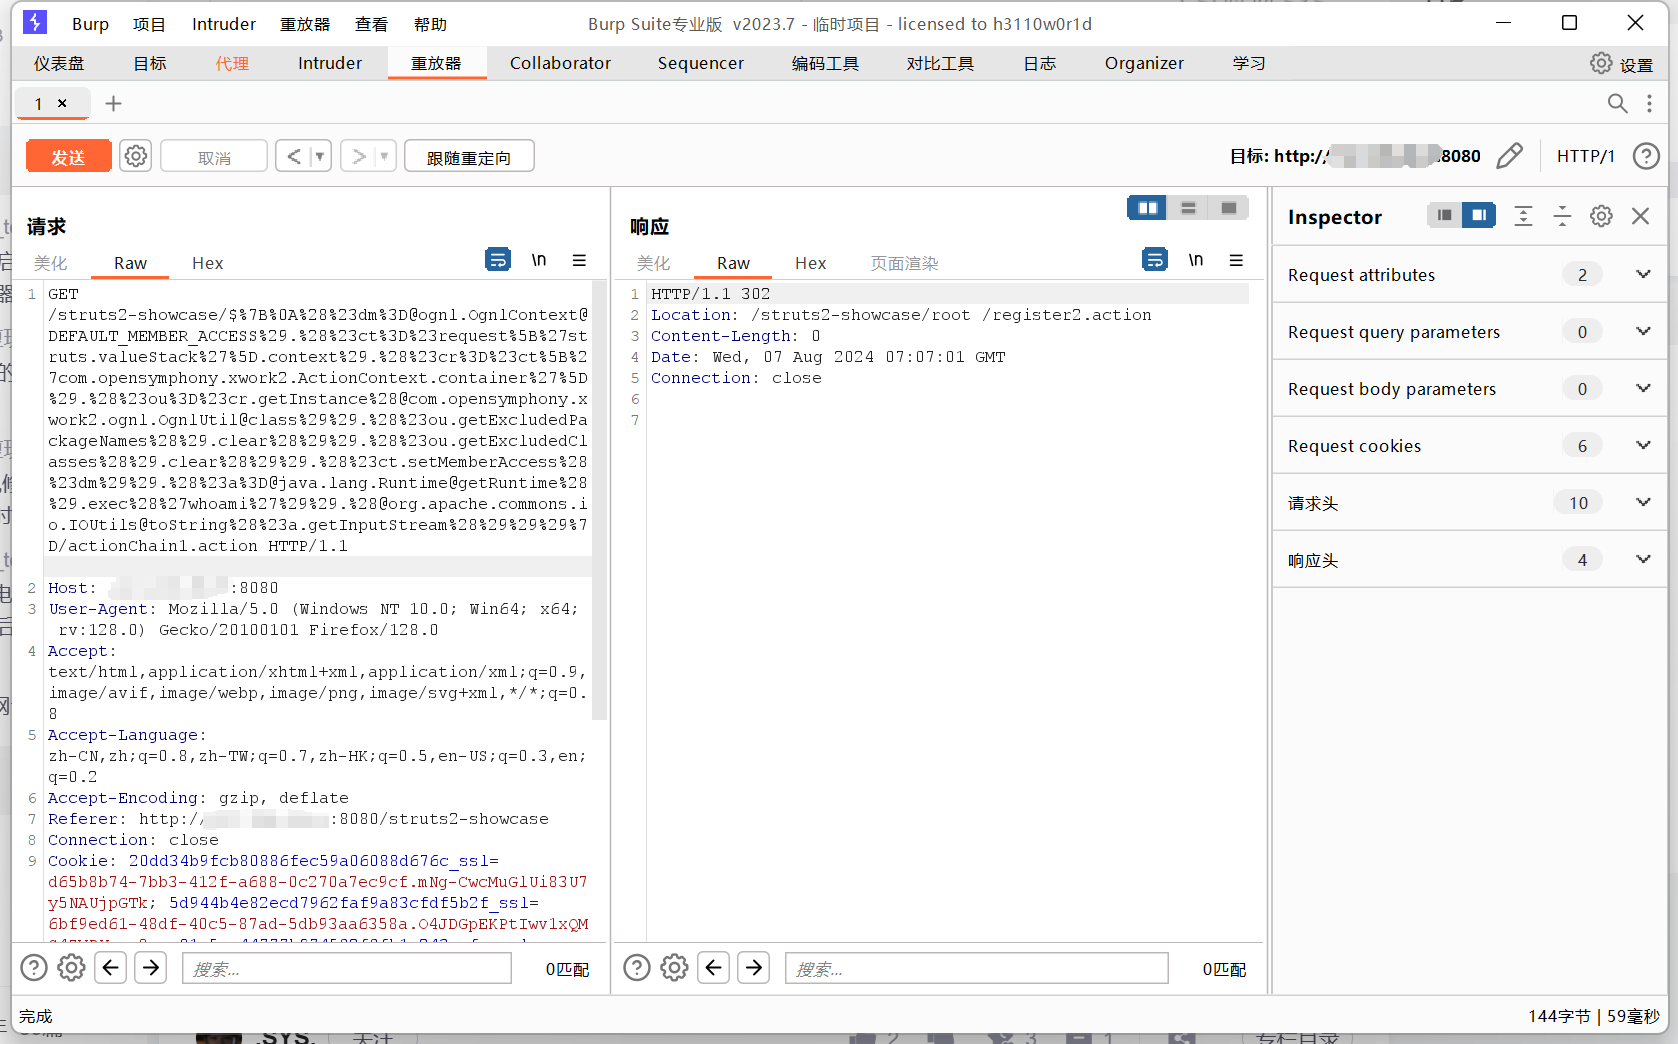
Task: Click HTTP/1 protocol button
Action: point(1586,156)
